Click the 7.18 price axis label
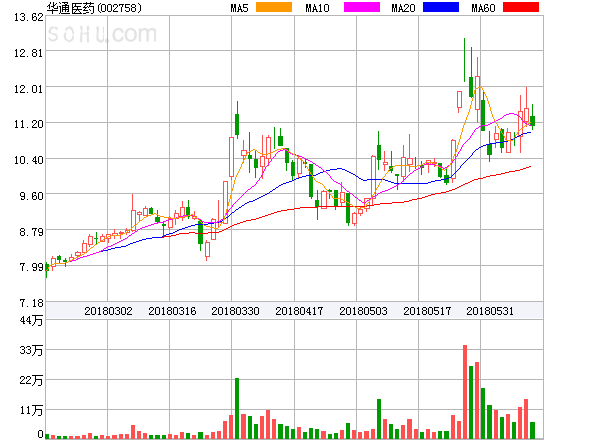Viewport: 600px width, 440px height. click(31, 303)
